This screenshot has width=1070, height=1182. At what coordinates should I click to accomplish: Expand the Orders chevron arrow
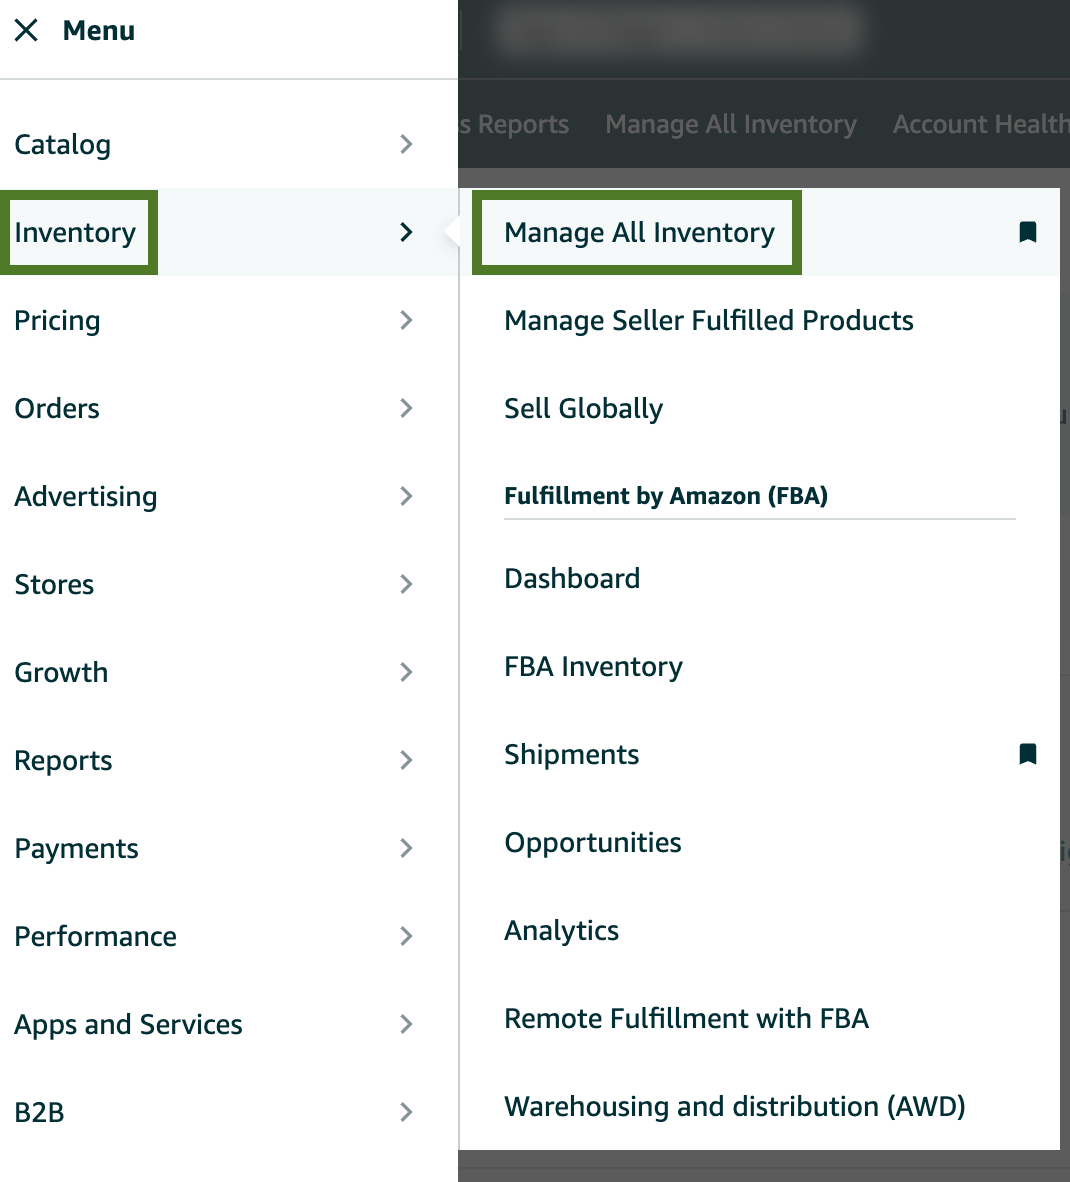click(x=406, y=408)
